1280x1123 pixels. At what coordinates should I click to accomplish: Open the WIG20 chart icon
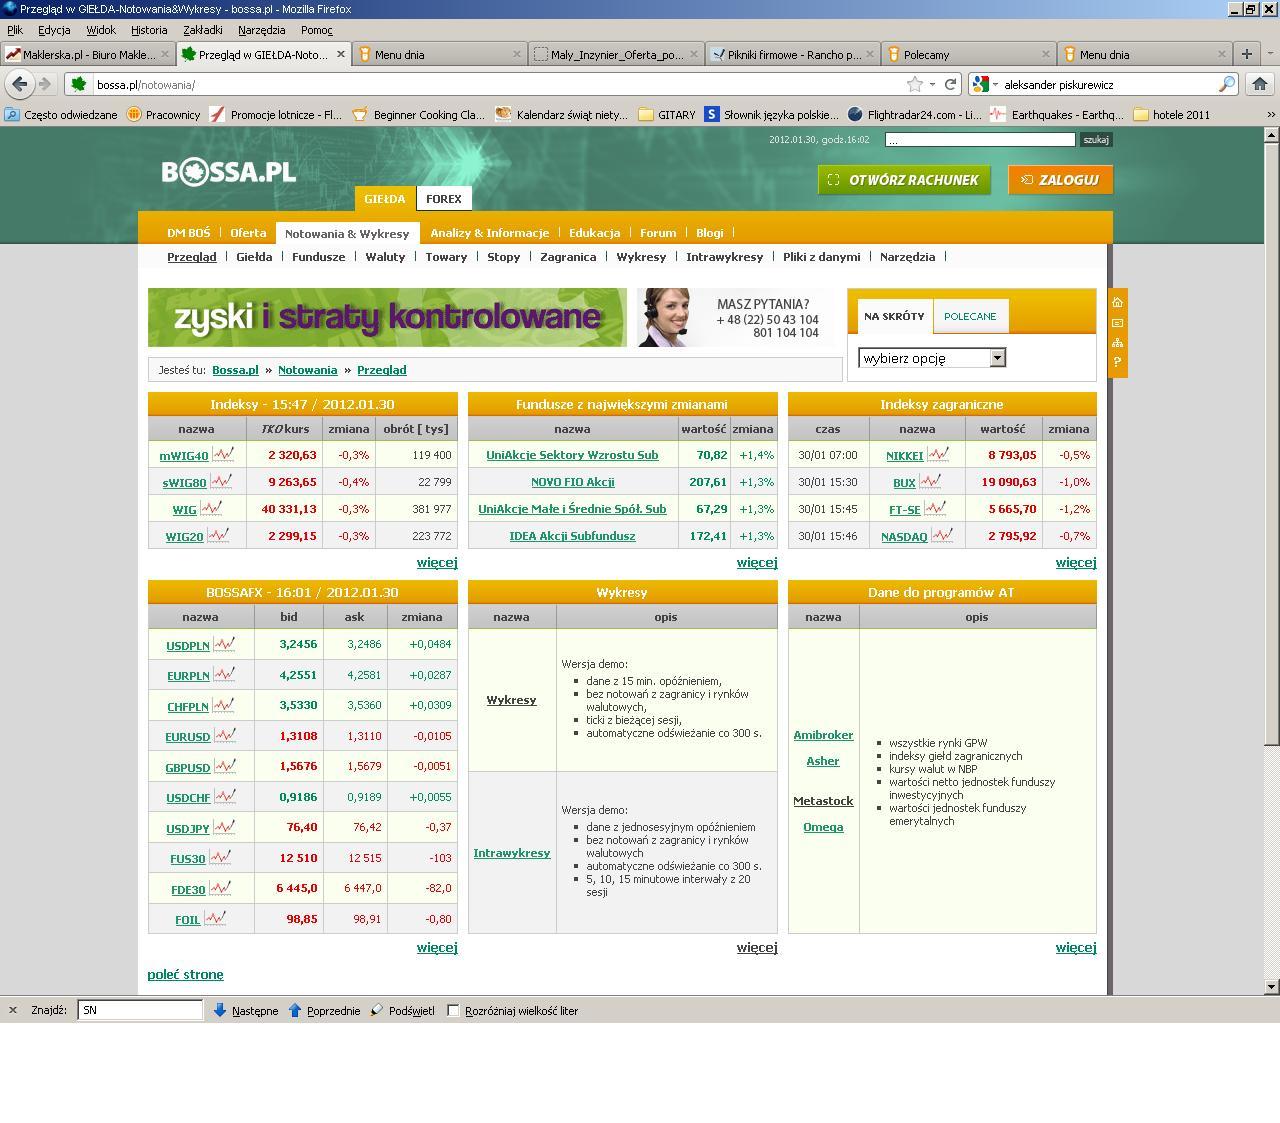pyautogui.click(x=218, y=536)
